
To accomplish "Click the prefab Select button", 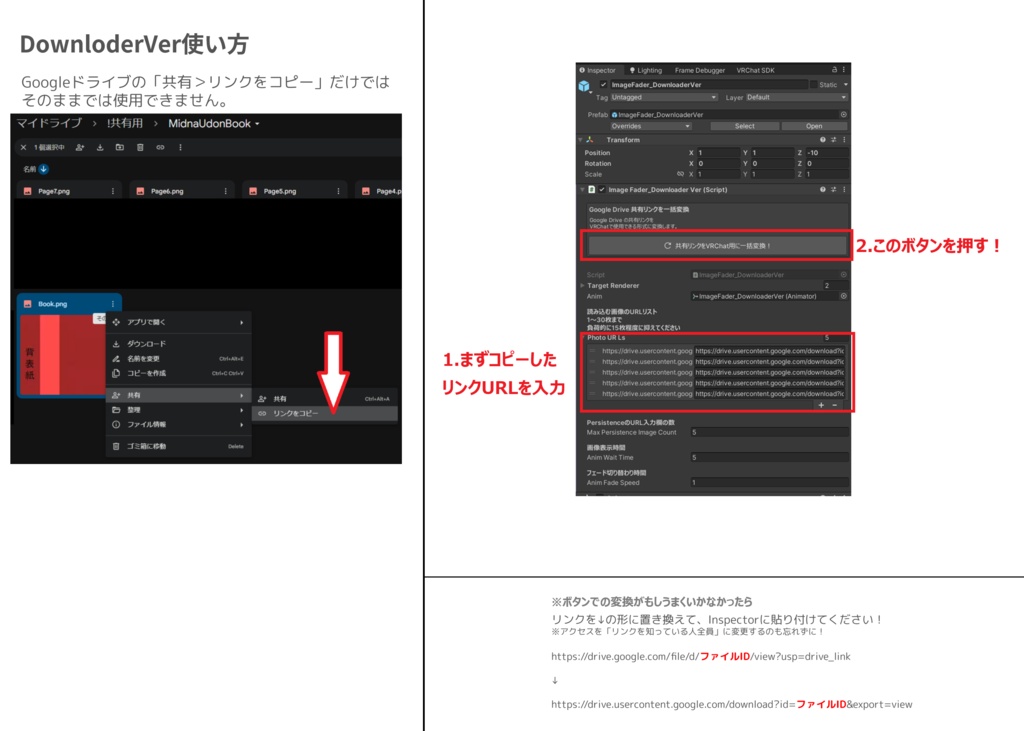I will click(744, 126).
